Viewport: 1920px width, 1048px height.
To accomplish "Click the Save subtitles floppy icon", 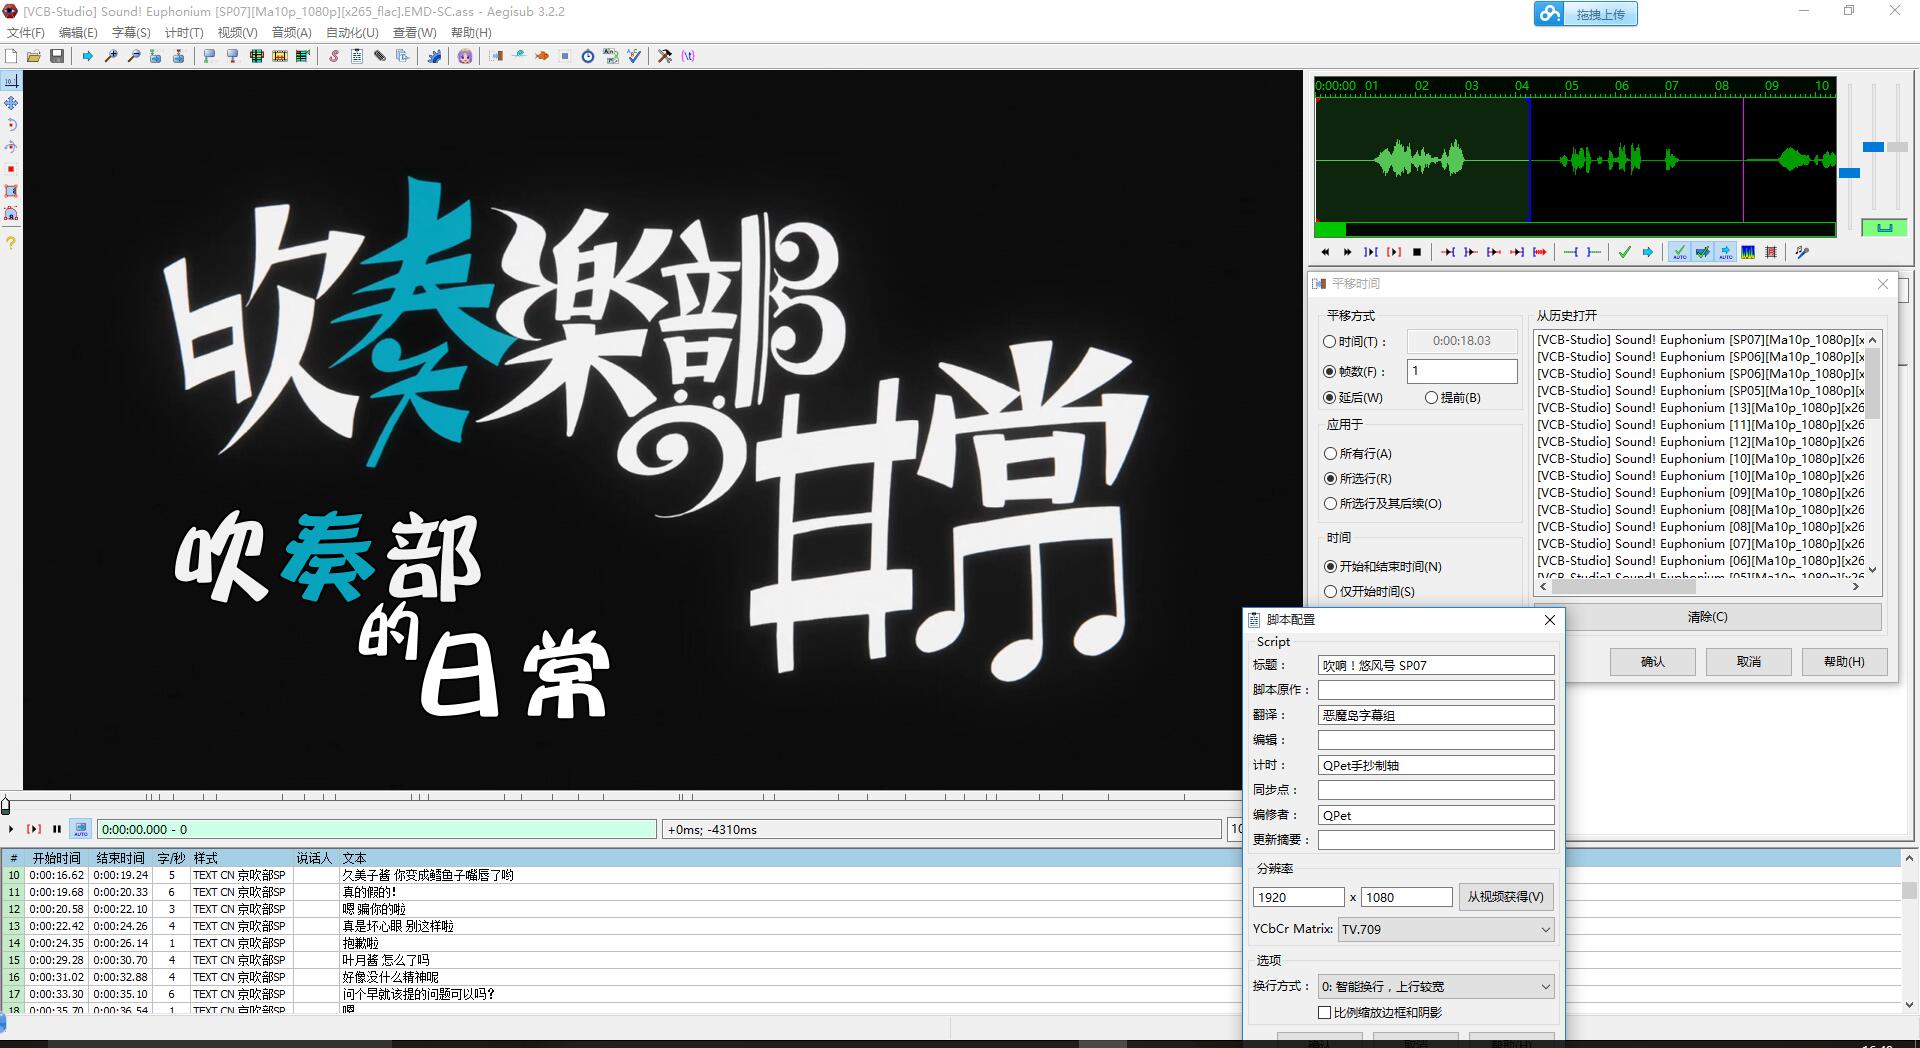I will click(x=57, y=56).
